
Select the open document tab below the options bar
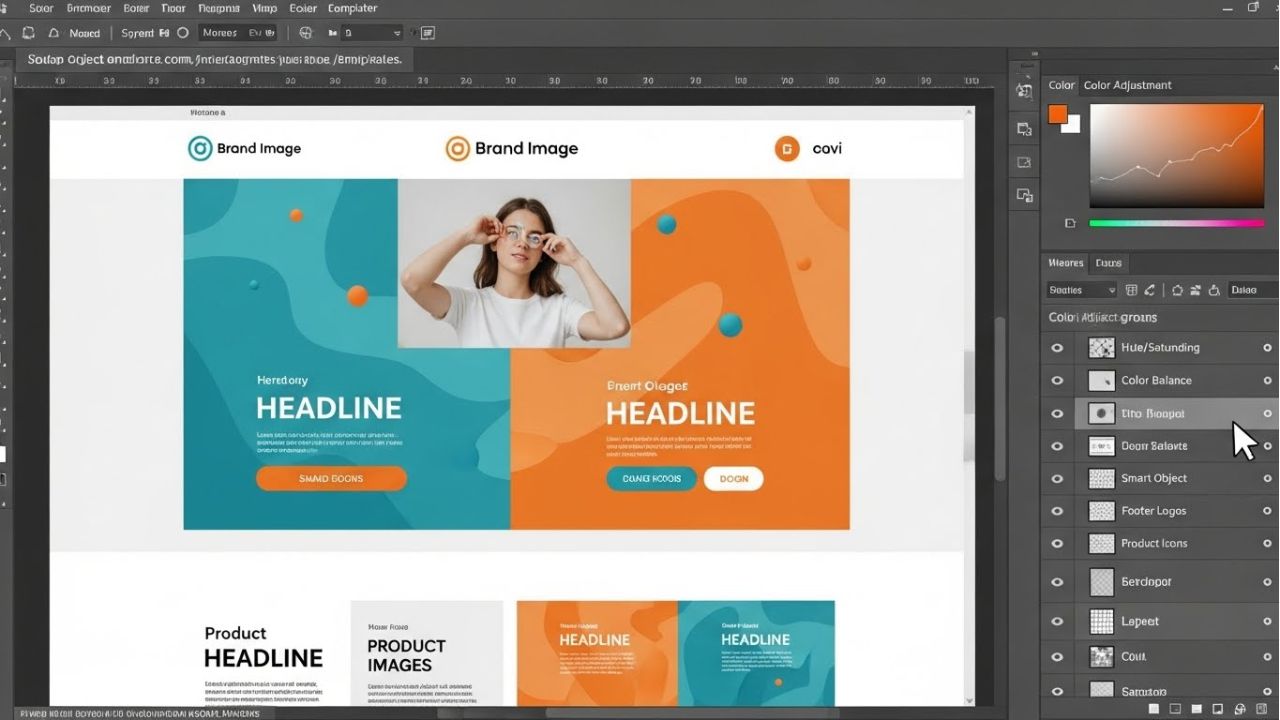click(x=214, y=59)
